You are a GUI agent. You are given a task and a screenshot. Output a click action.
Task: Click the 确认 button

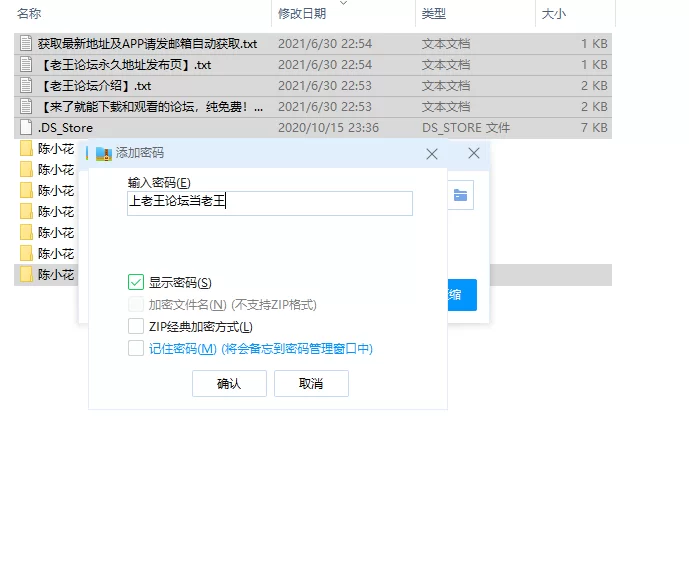coord(229,384)
